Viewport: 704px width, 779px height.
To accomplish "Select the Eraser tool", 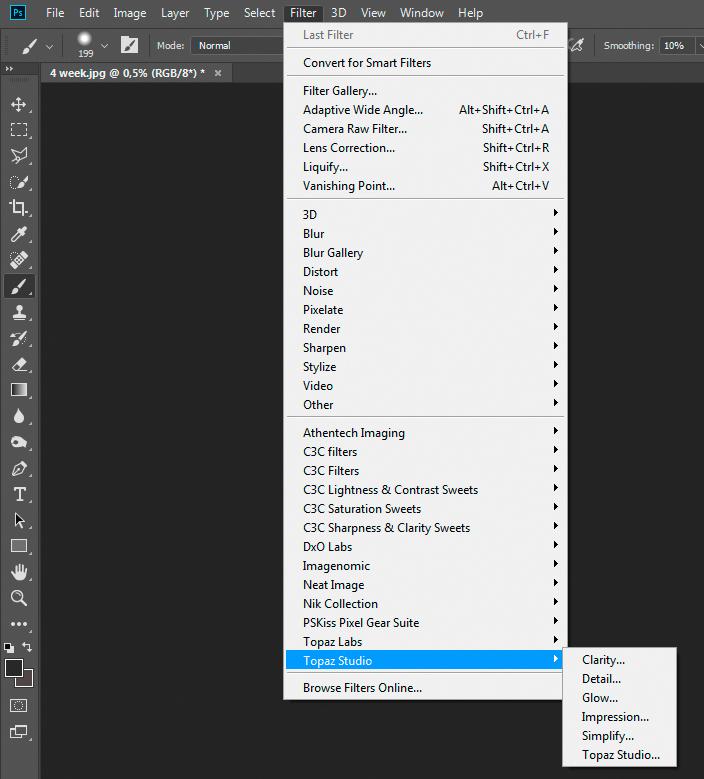I will tap(19, 365).
